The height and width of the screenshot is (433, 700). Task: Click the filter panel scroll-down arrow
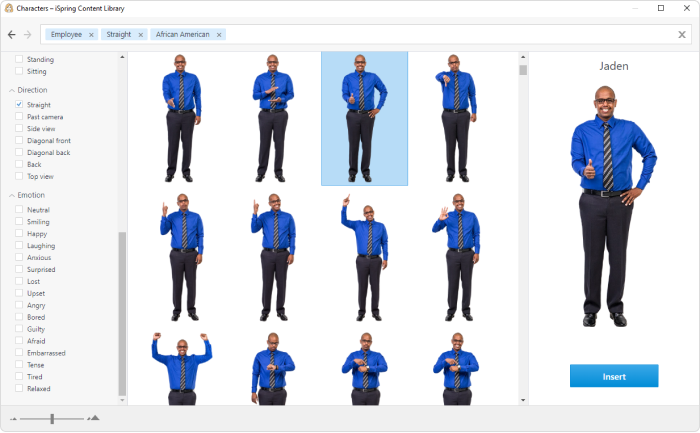pyautogui.click(x=122, y=400)
